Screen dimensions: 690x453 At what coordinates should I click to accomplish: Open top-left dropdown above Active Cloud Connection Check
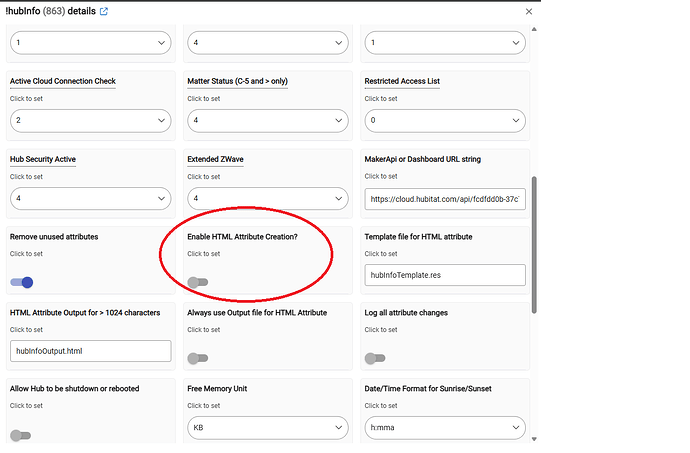91,43
